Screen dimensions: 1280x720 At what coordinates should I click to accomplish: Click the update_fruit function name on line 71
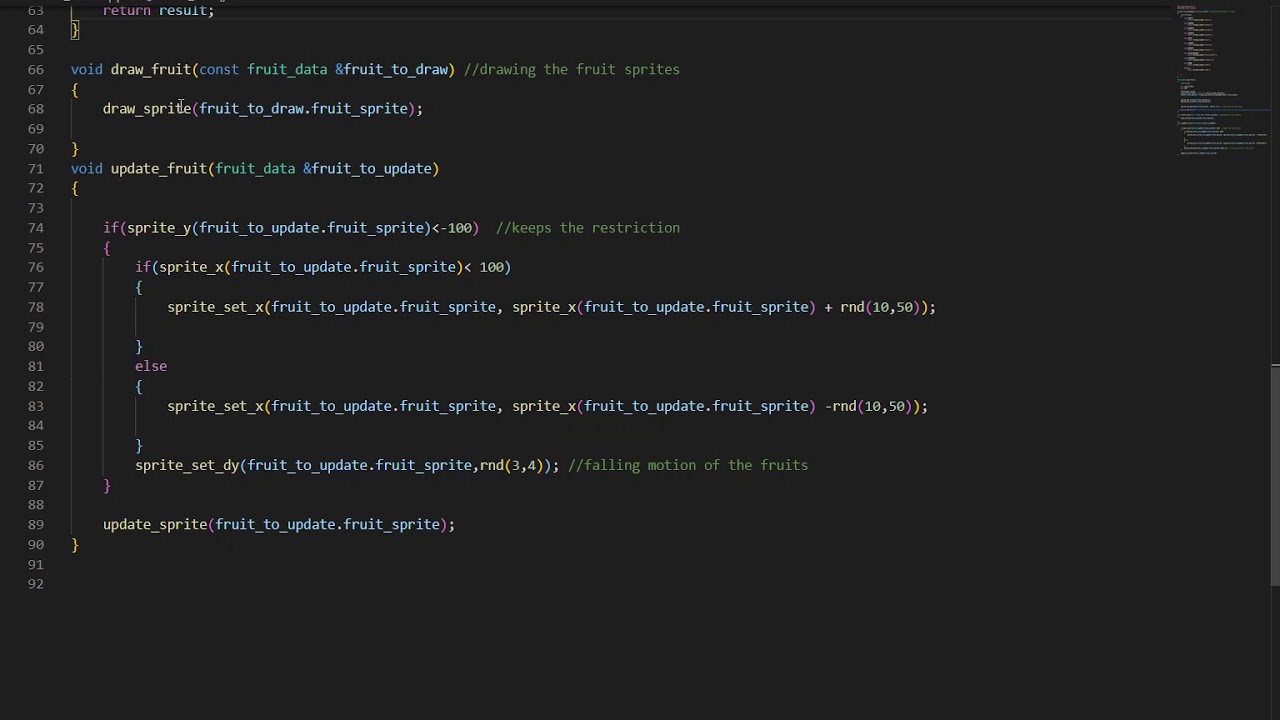pos(159,168)
